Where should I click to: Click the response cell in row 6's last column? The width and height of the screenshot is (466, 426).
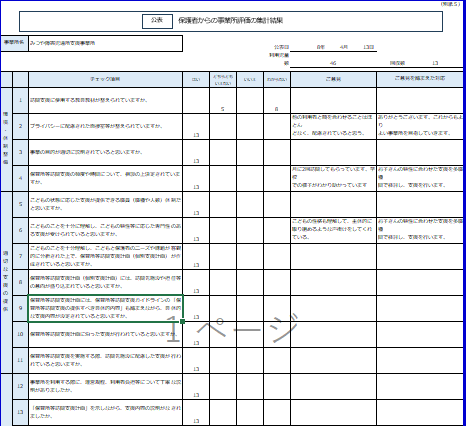coord(420,230)
